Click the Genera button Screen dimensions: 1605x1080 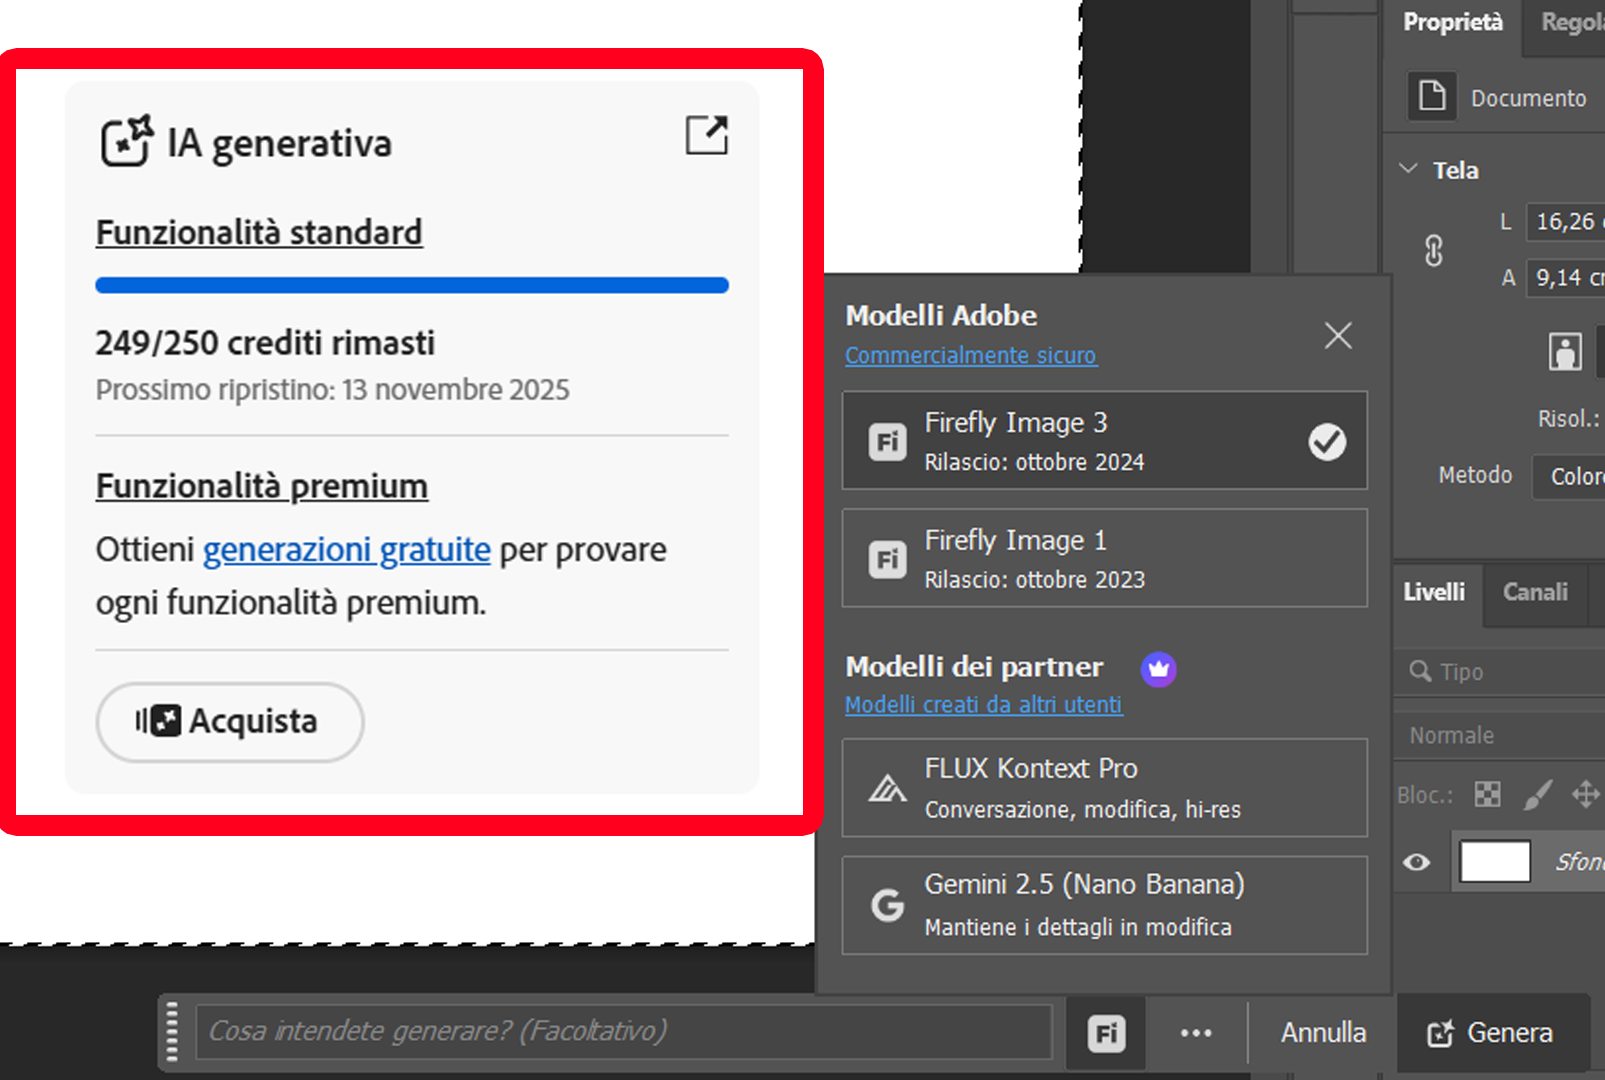pos(1491,1033)
